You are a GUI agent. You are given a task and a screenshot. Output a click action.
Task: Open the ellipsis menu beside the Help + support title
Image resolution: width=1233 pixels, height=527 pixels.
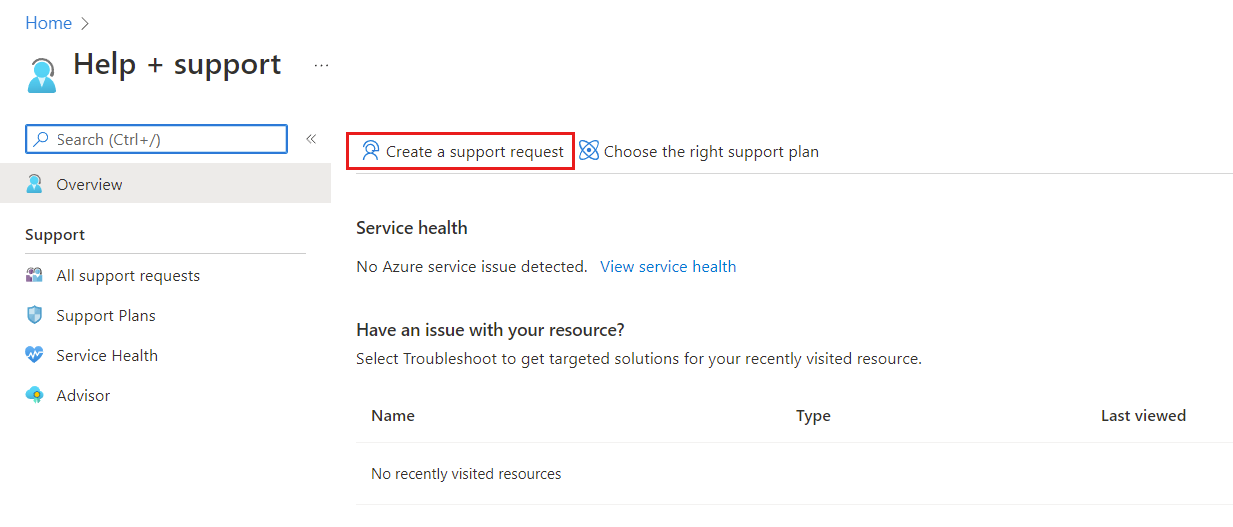tap(321, 65)
